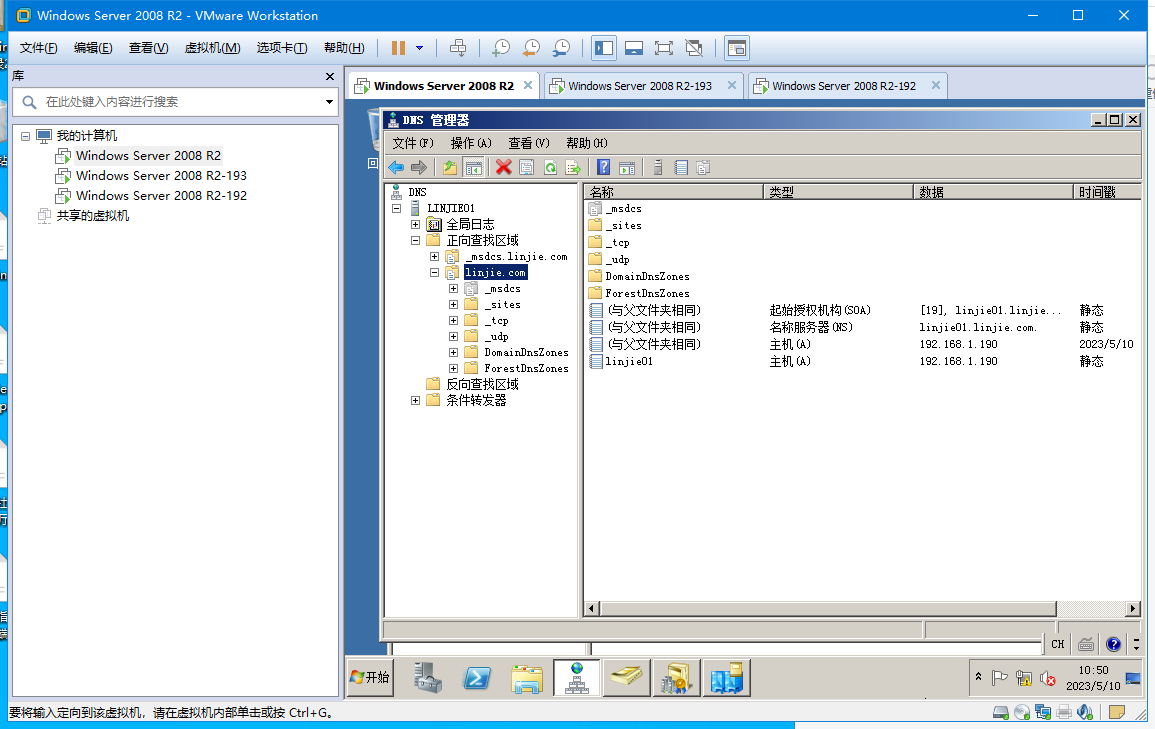Image resolution: width=1155 pixels, height=729 pixels.
Task: Expand the _msdcs.linjie.com zone
Action: click(x=435, y=256)
